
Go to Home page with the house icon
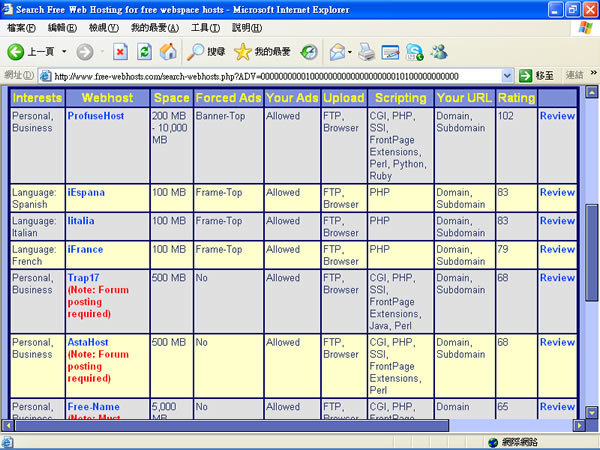tap(168, 52)
